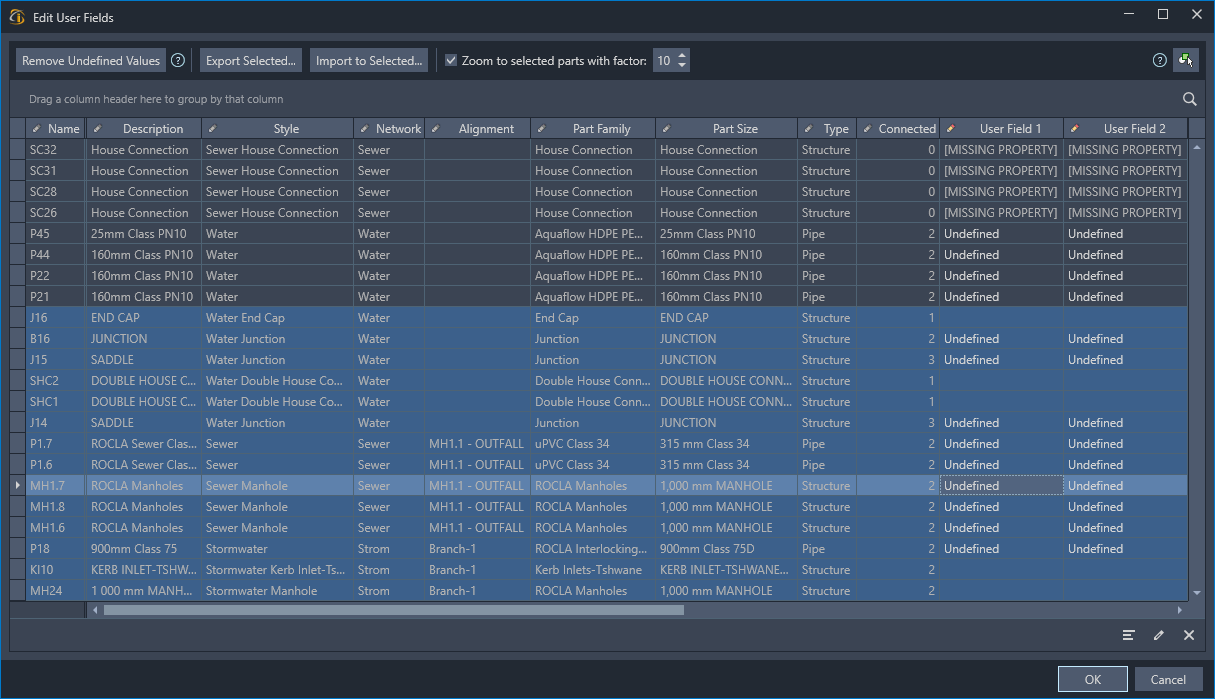1215x699 pixels.
Task: Select the MH24 name cell
Action: [56, 591]
